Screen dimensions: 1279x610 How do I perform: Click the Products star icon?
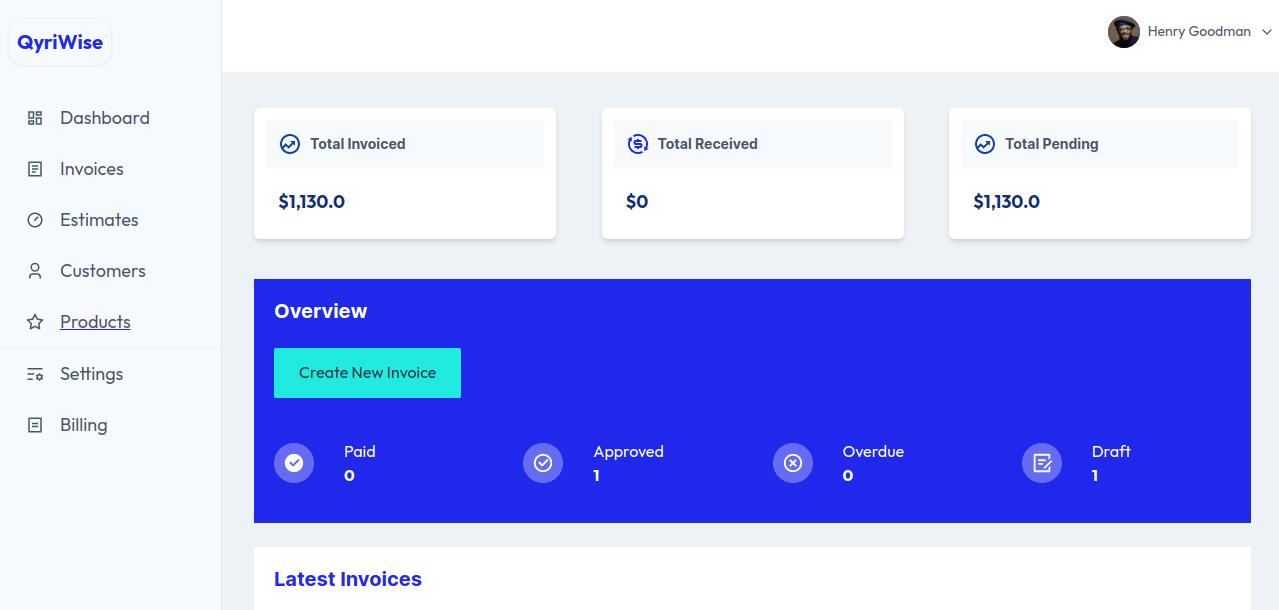(x=35, y=322)
